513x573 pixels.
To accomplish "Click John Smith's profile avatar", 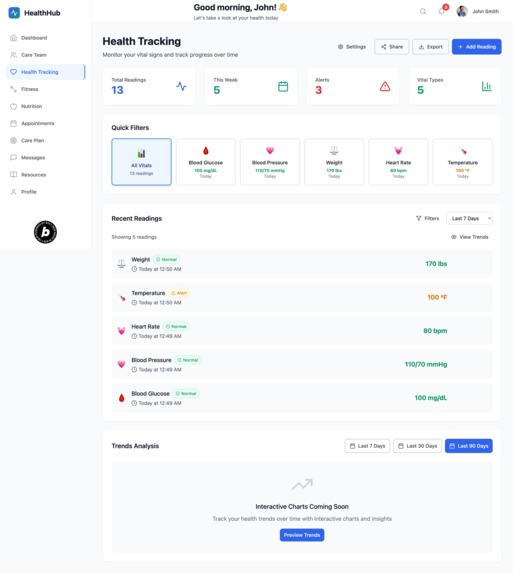I will pos(462,11).
